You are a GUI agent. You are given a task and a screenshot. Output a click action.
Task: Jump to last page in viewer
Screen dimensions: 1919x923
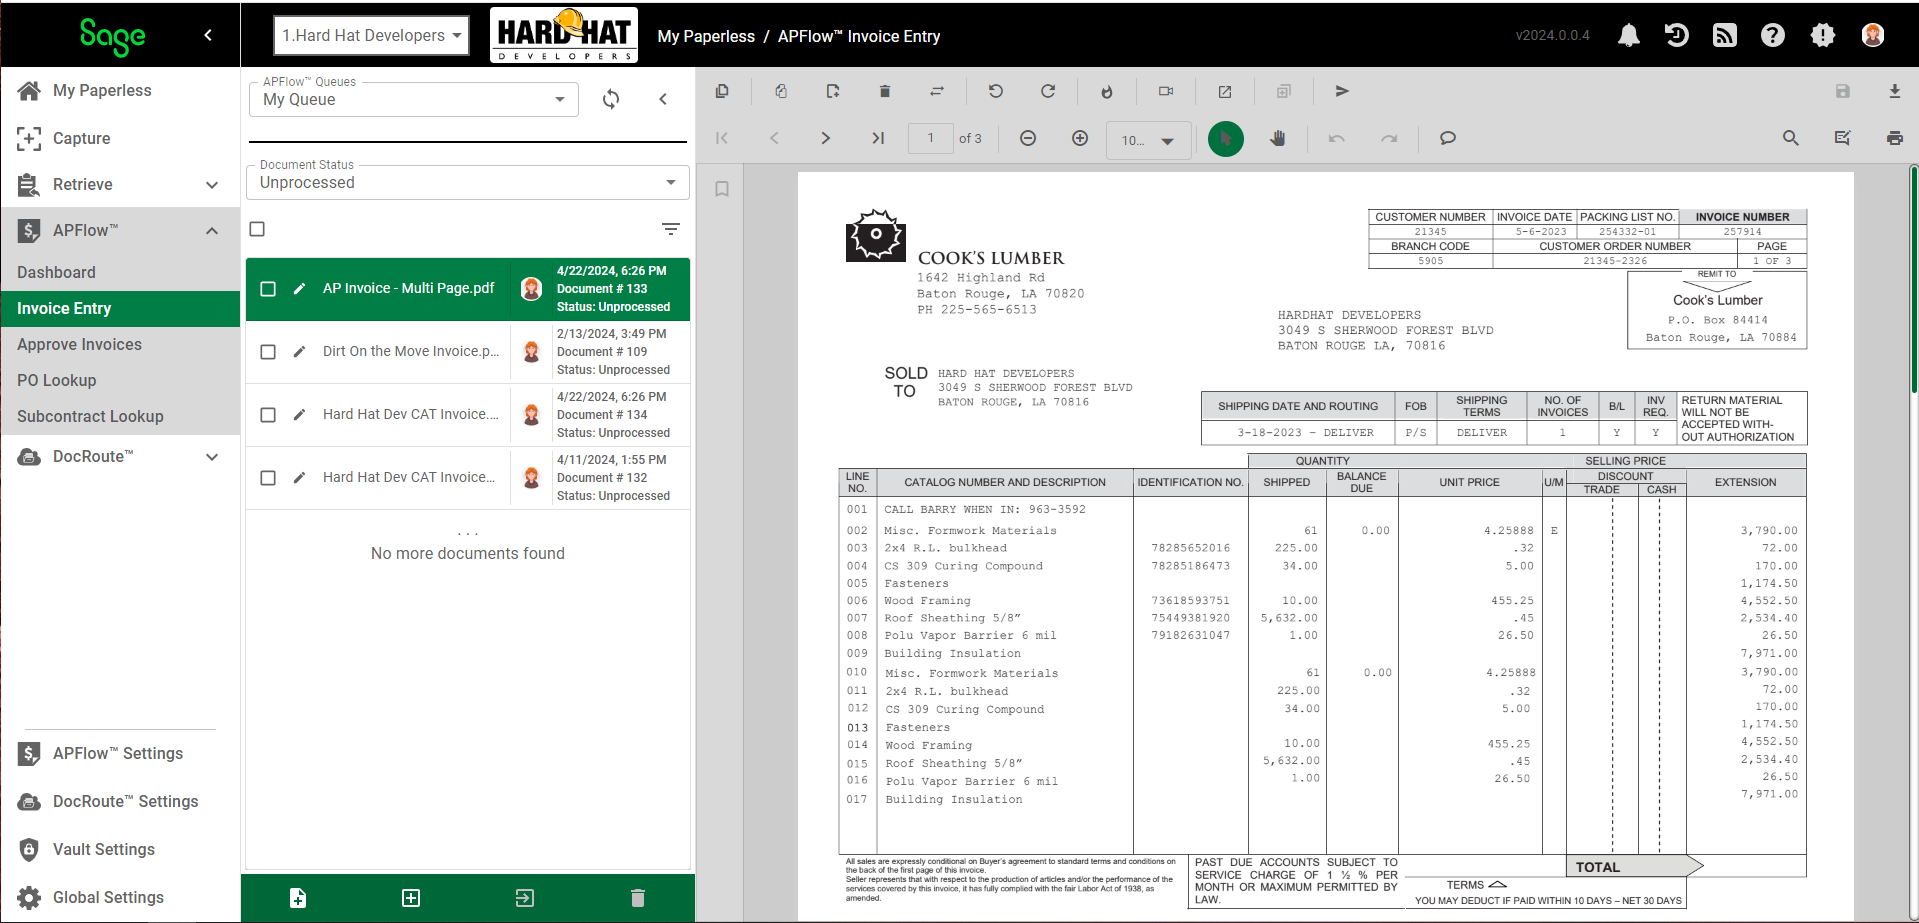pos(878,138)
